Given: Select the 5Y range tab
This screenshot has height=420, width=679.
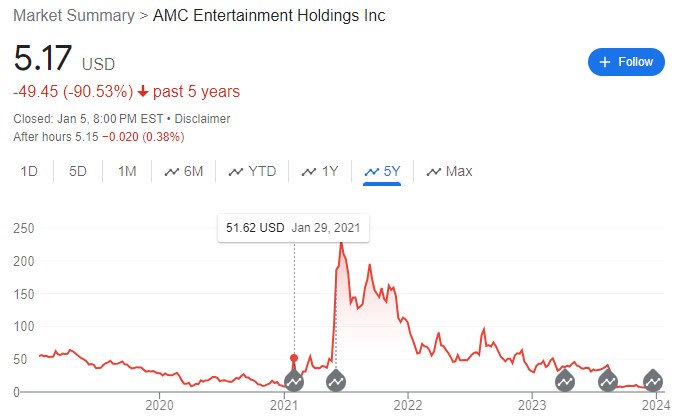Looking at the screenshot, I should [x=382, y=171].
